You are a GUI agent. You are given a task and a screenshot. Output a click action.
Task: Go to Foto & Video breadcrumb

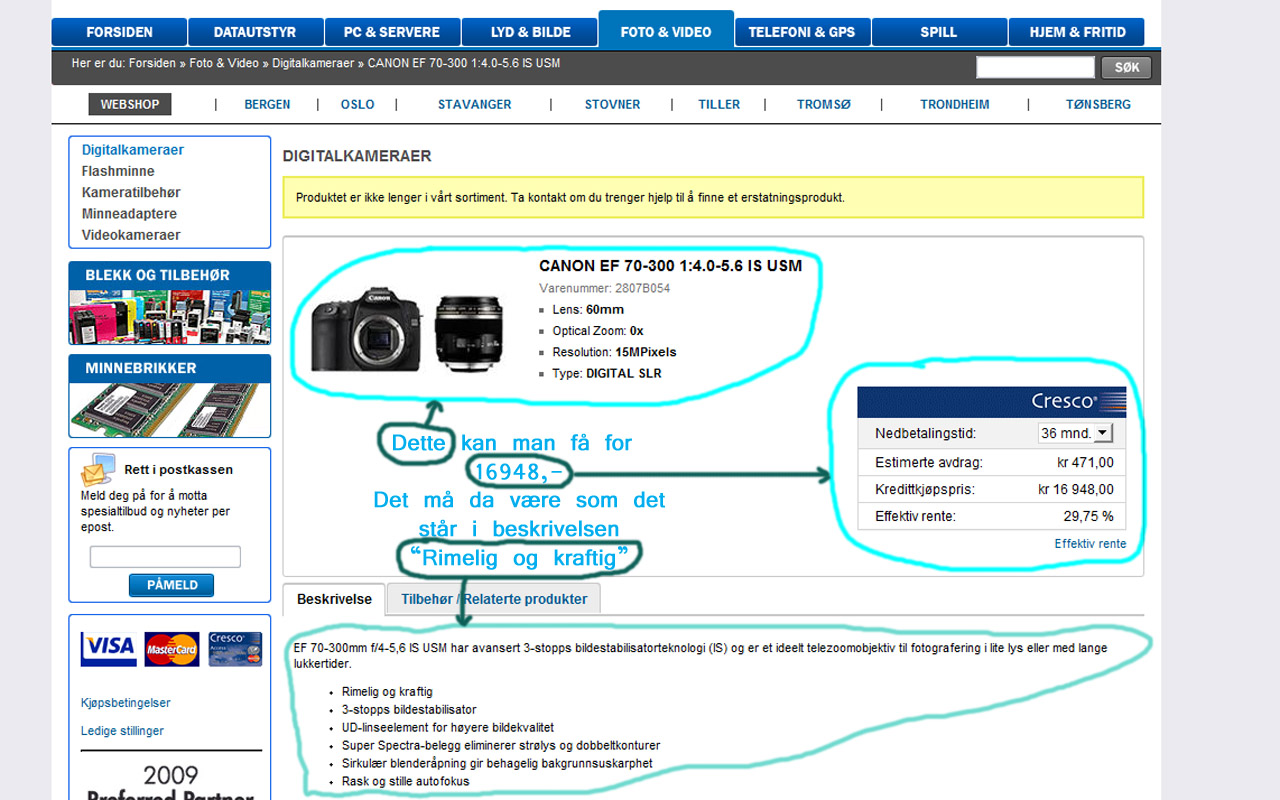[x=224, y=63]
